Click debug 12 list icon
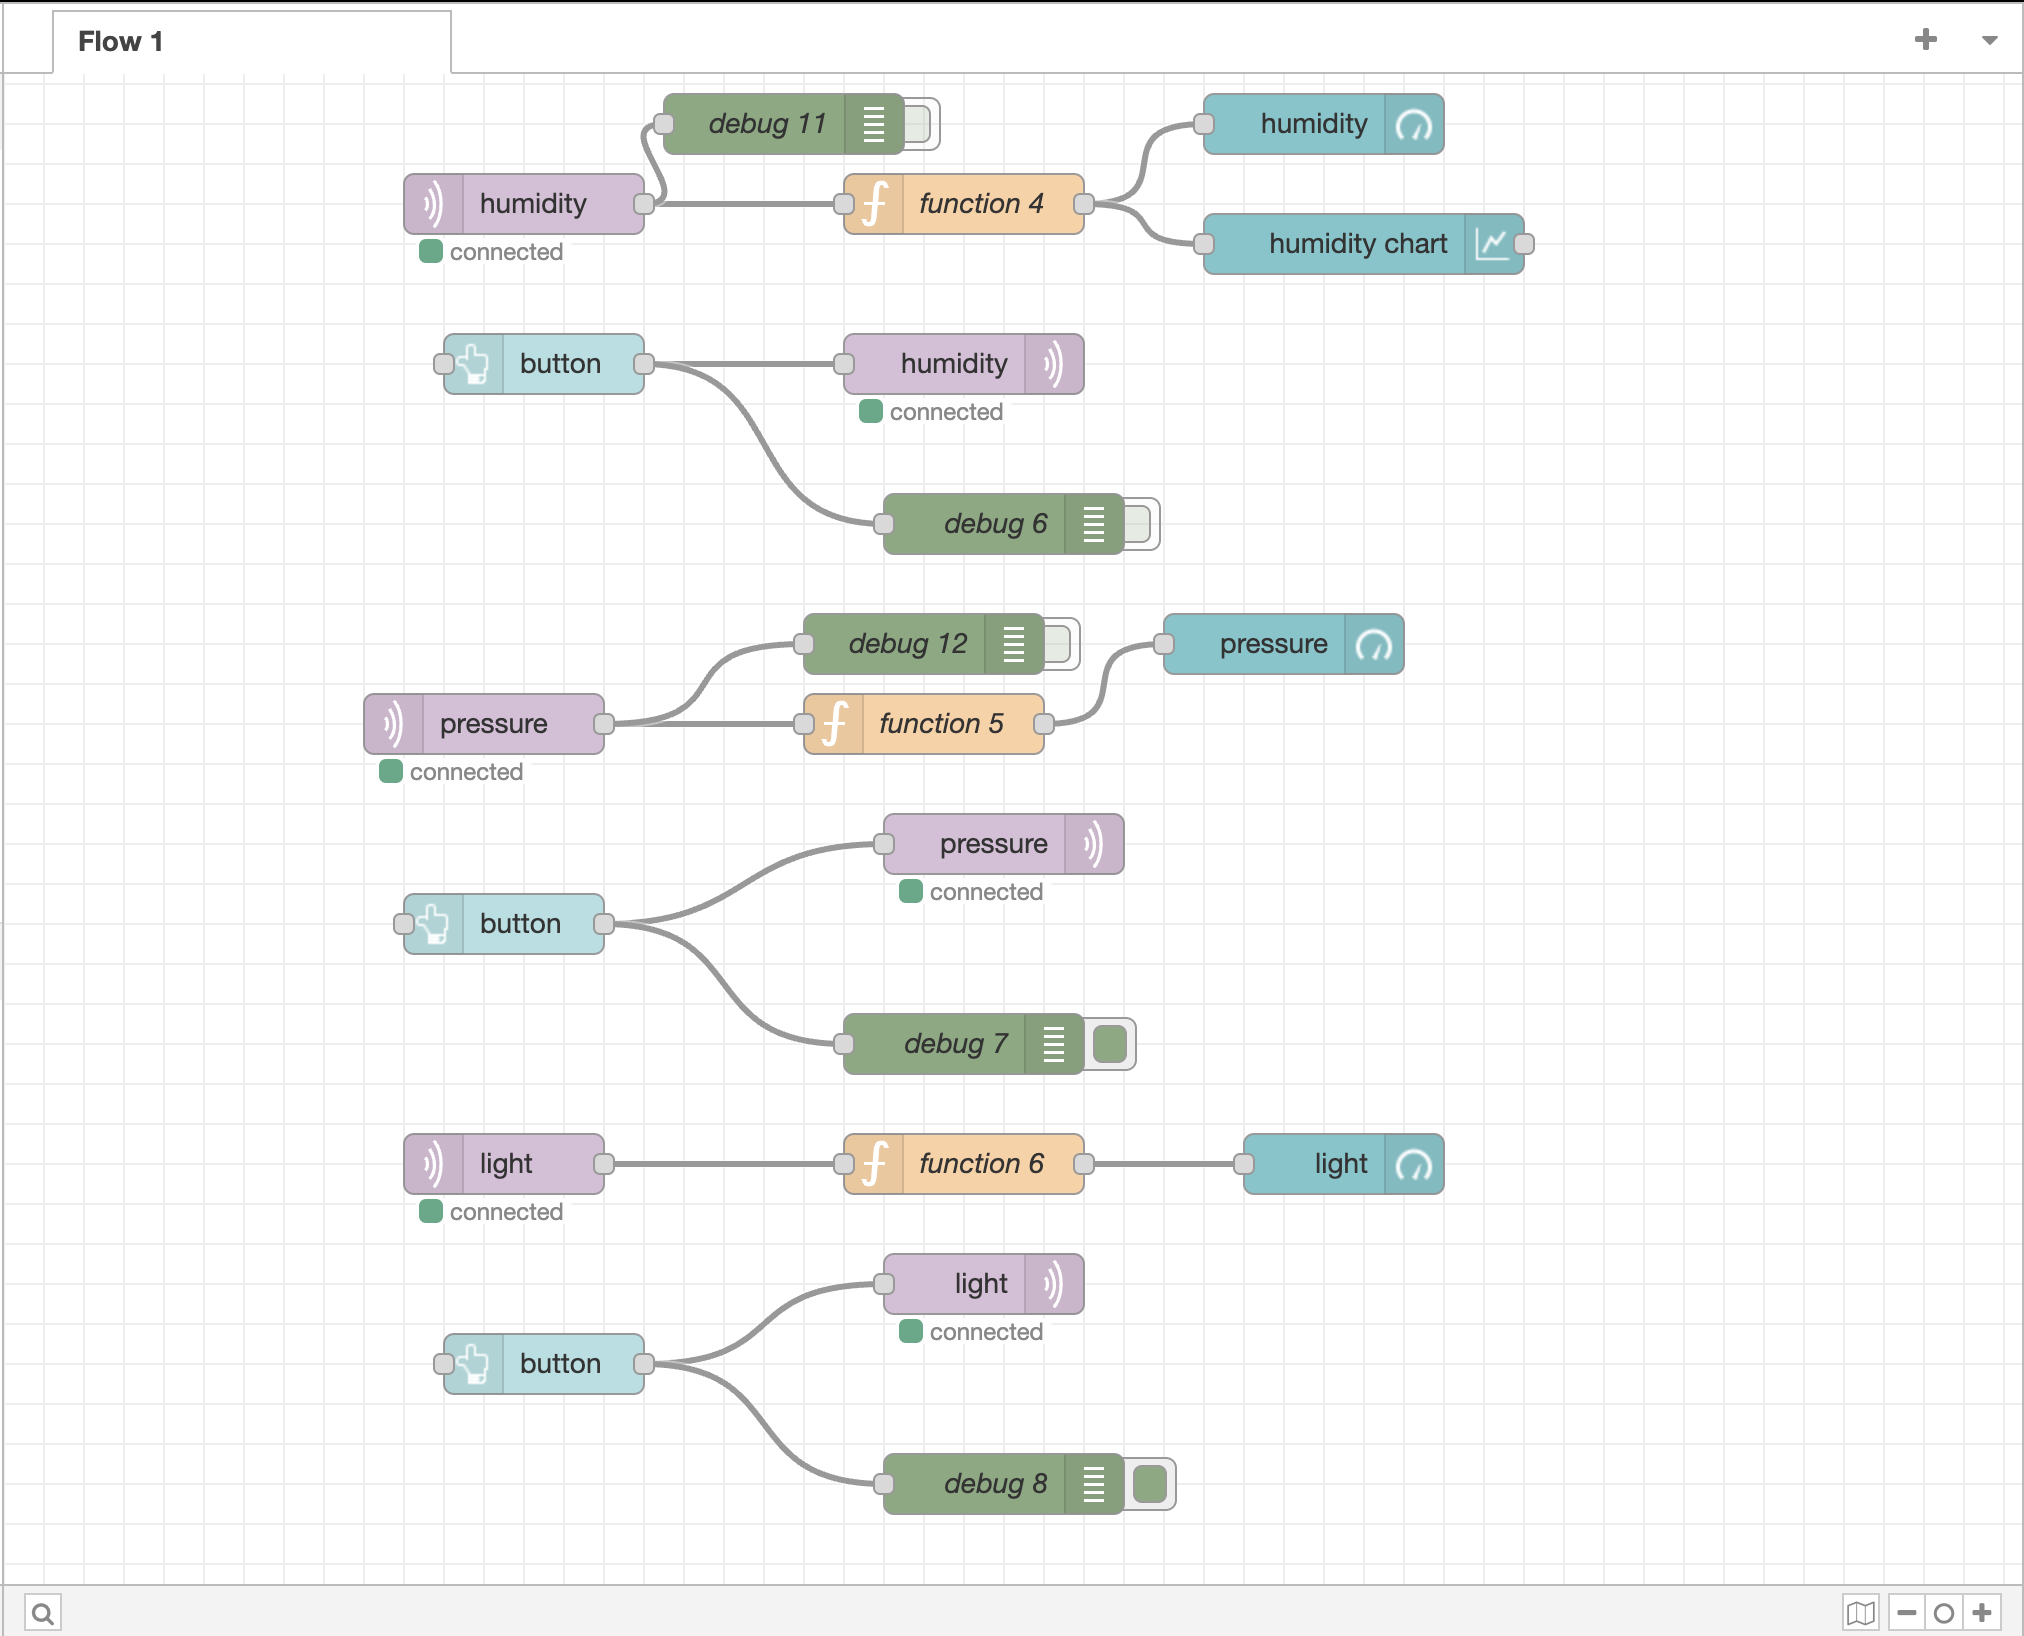 coord(1014,644)
